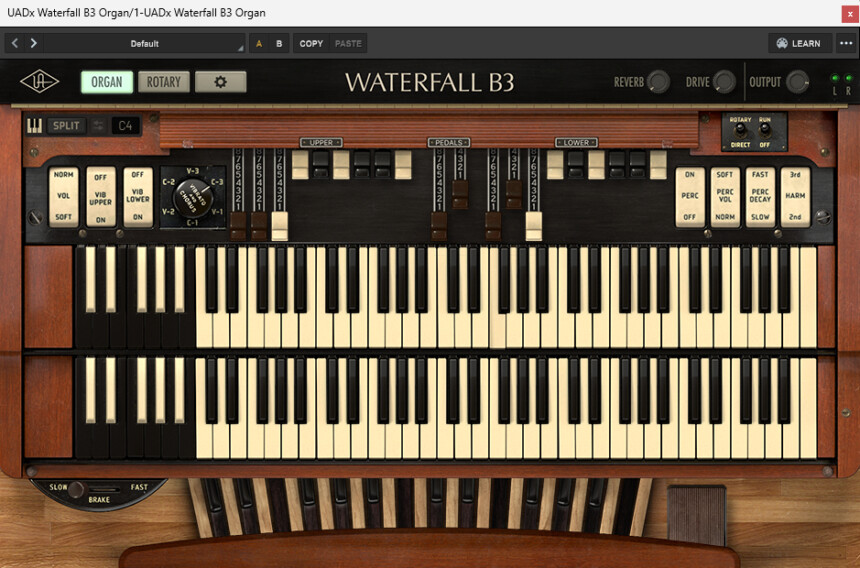Viewport: 860px width, 568px height.
Task: Switch to the ROTARY tab
Action: [x=163, y=82]
